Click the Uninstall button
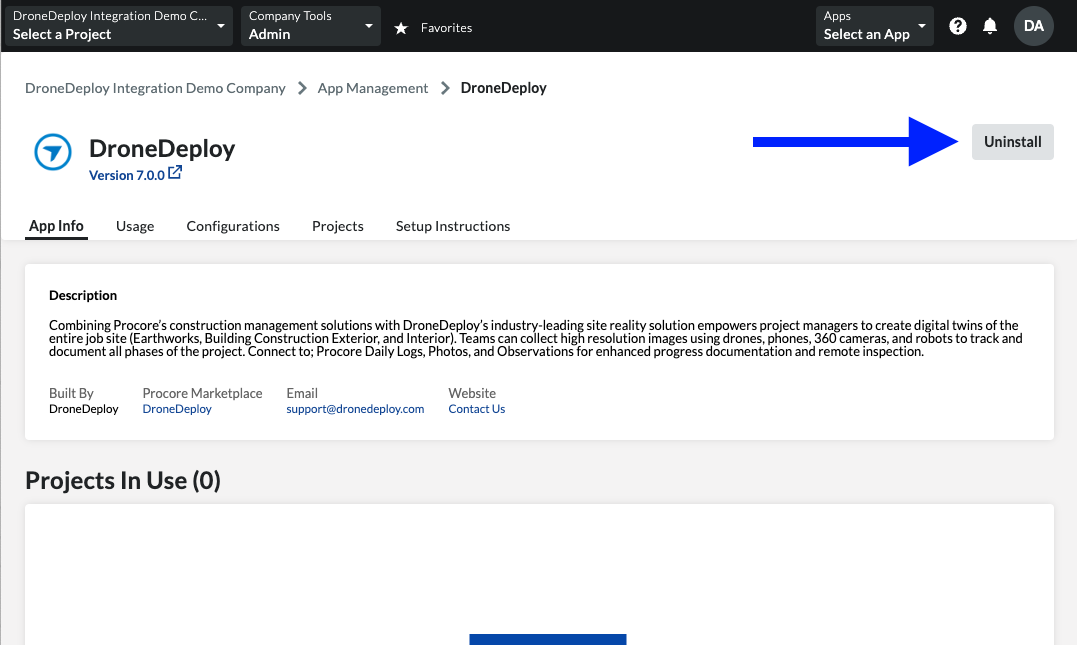This screenshot has height=645, width=1077. click(x=1012, y=142)
